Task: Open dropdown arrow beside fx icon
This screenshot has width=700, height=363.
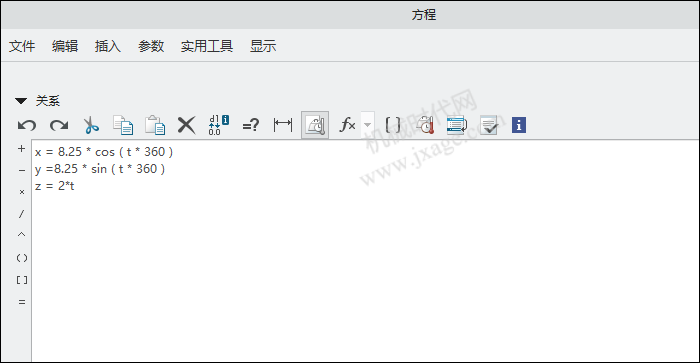Action: click(367, 125)
